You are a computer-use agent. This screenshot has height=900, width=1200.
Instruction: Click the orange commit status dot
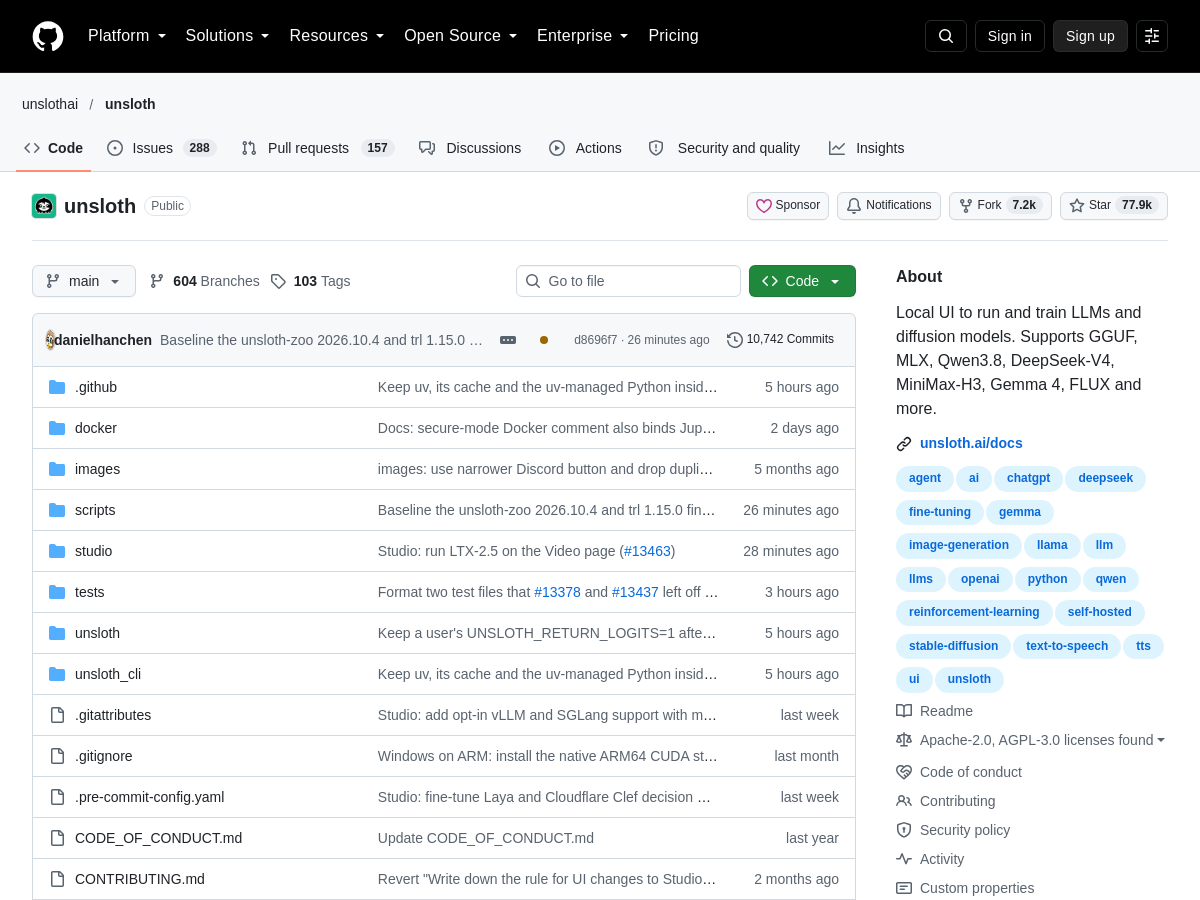544,340
